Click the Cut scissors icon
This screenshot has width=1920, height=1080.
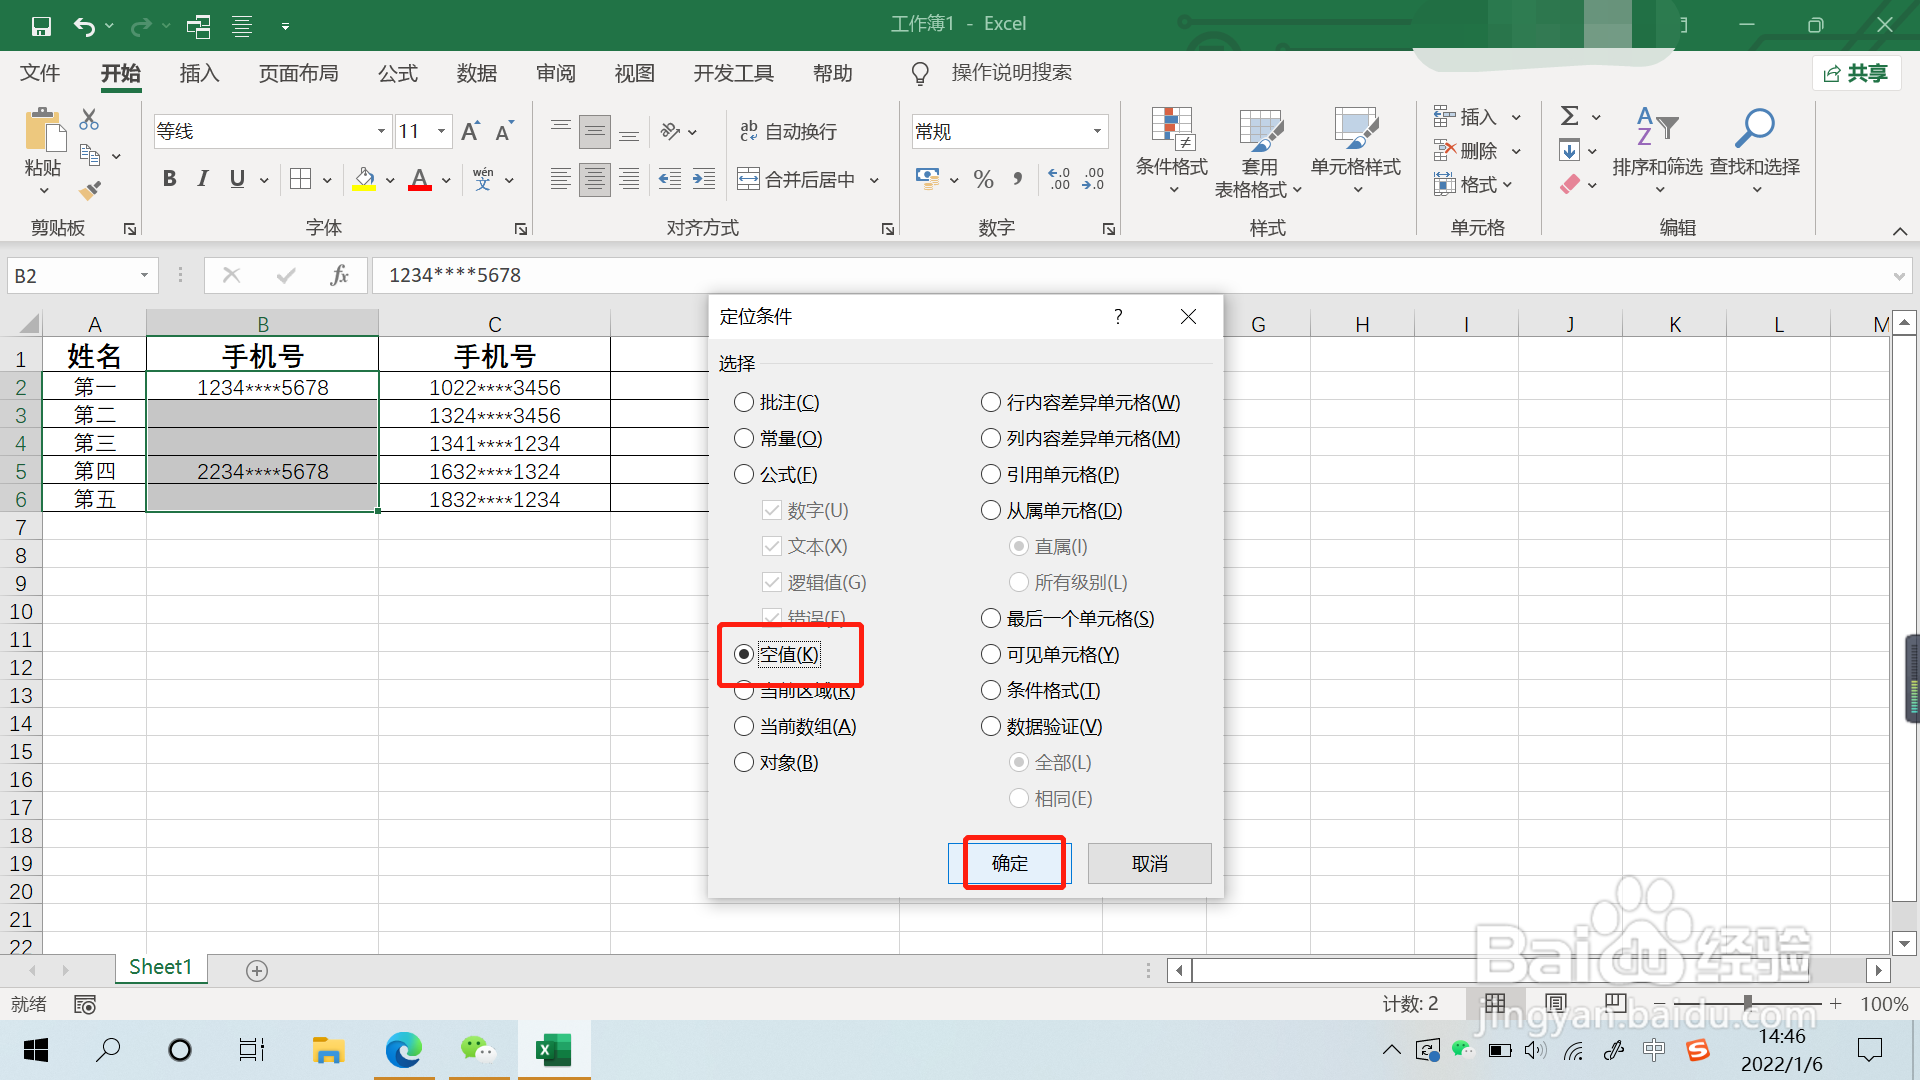[89, 120]
